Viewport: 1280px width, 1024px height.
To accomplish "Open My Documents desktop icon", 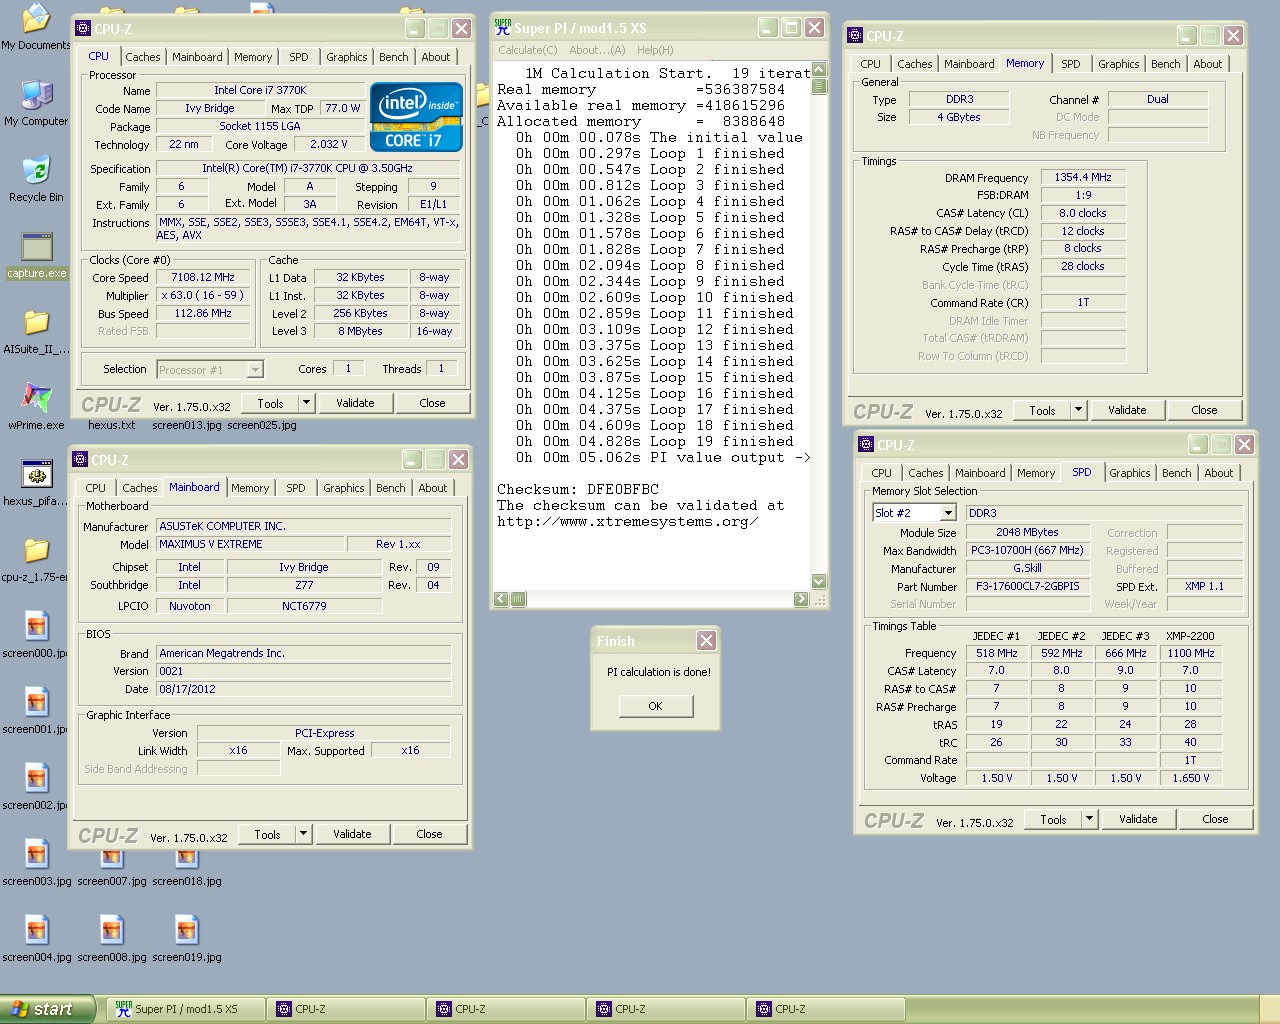I will coord(36,25).
